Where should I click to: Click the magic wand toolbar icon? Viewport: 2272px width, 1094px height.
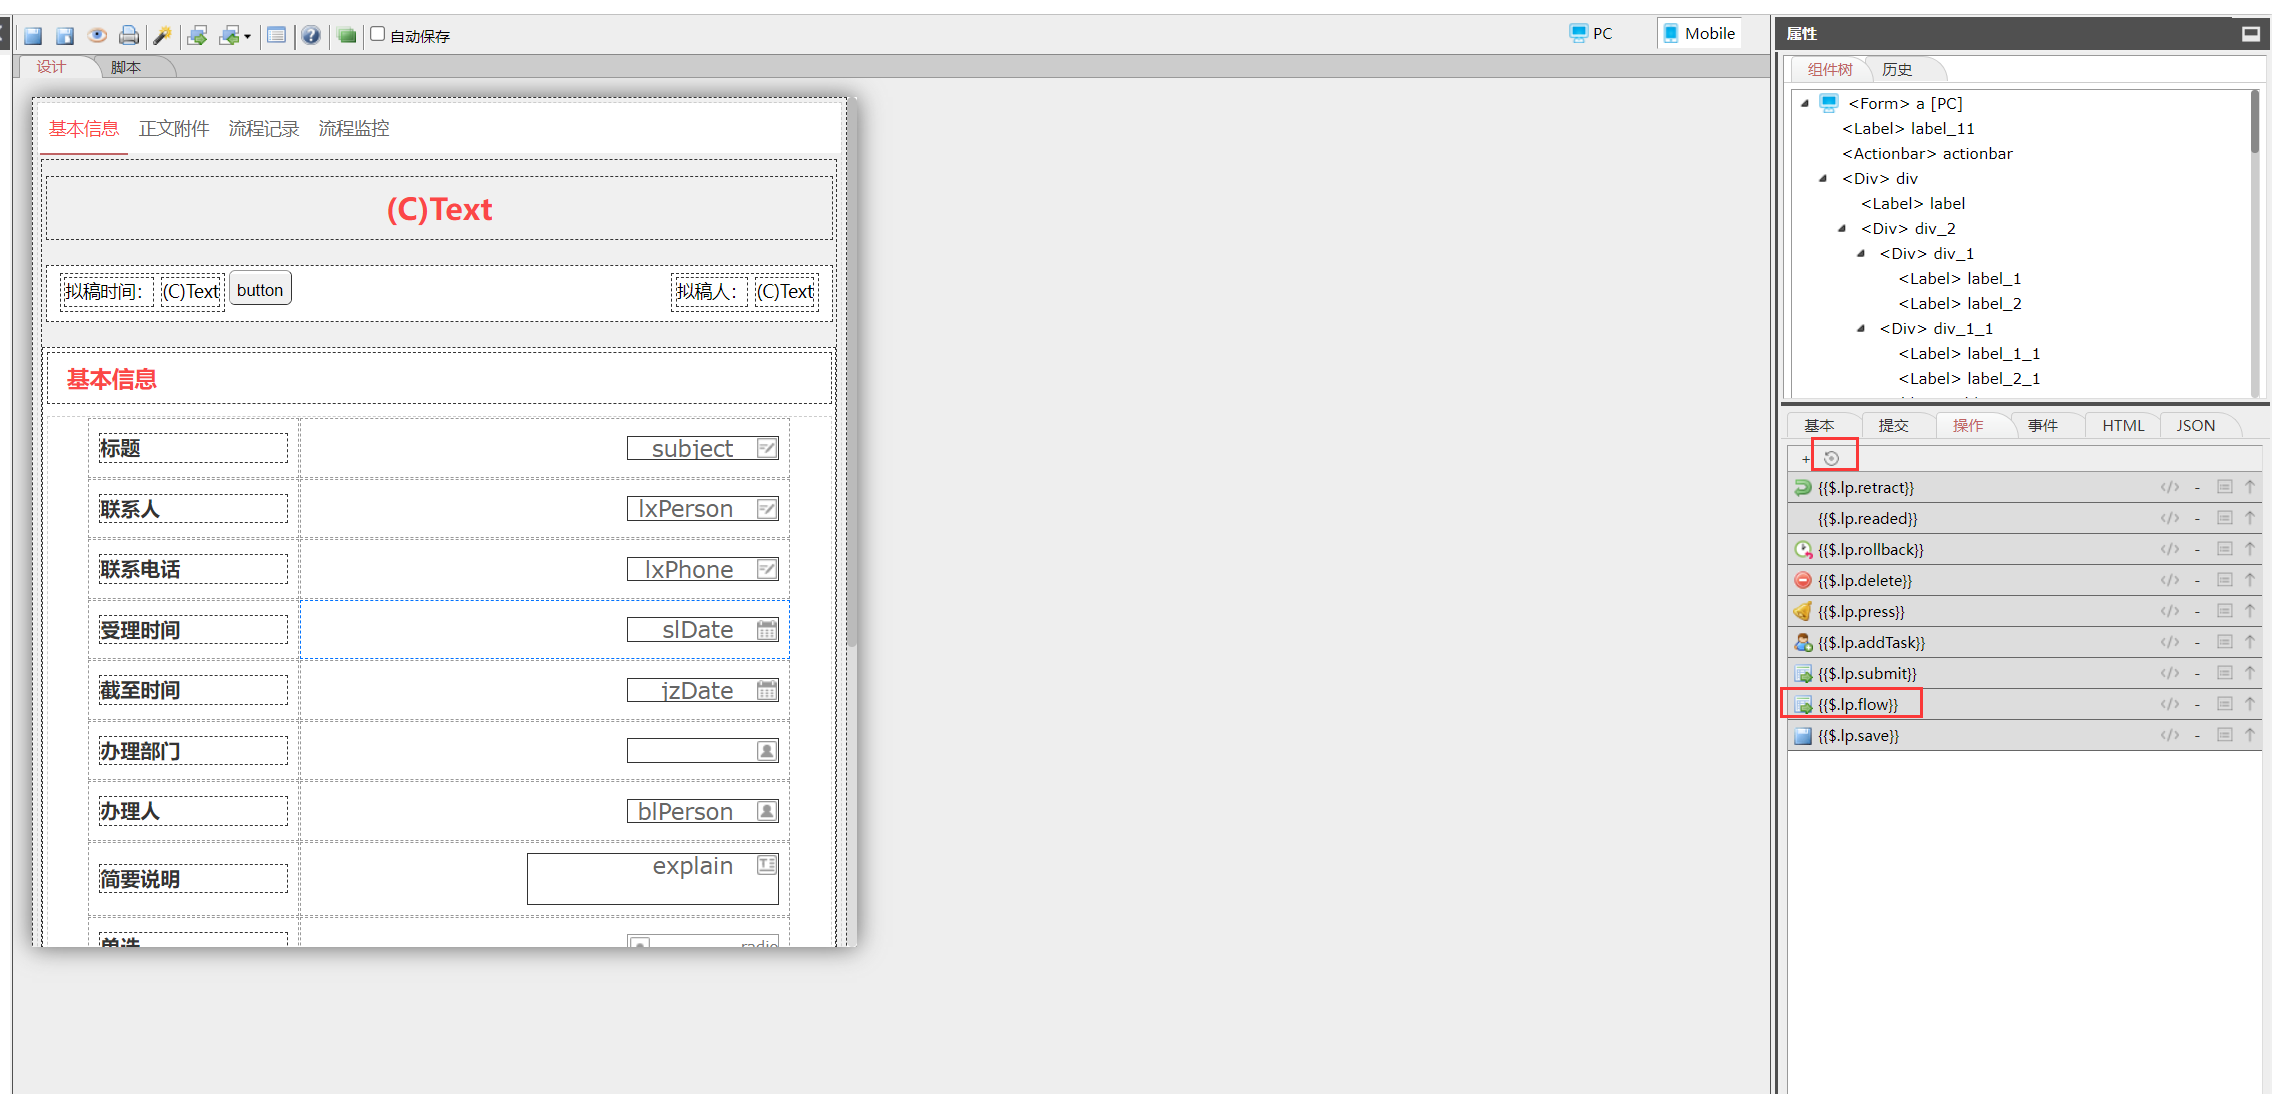pos(161,36)
